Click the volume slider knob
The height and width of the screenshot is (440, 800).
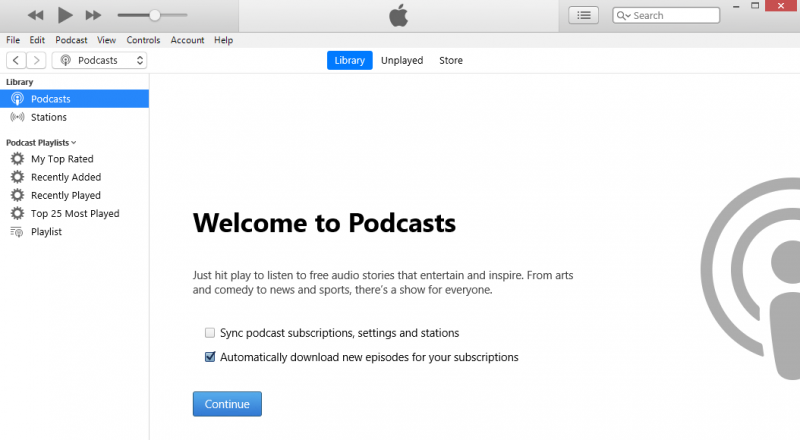pos(155,15)
